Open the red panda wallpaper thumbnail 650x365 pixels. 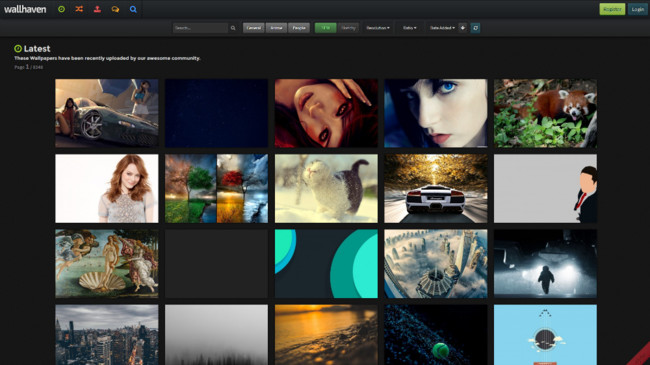(545, 113)
